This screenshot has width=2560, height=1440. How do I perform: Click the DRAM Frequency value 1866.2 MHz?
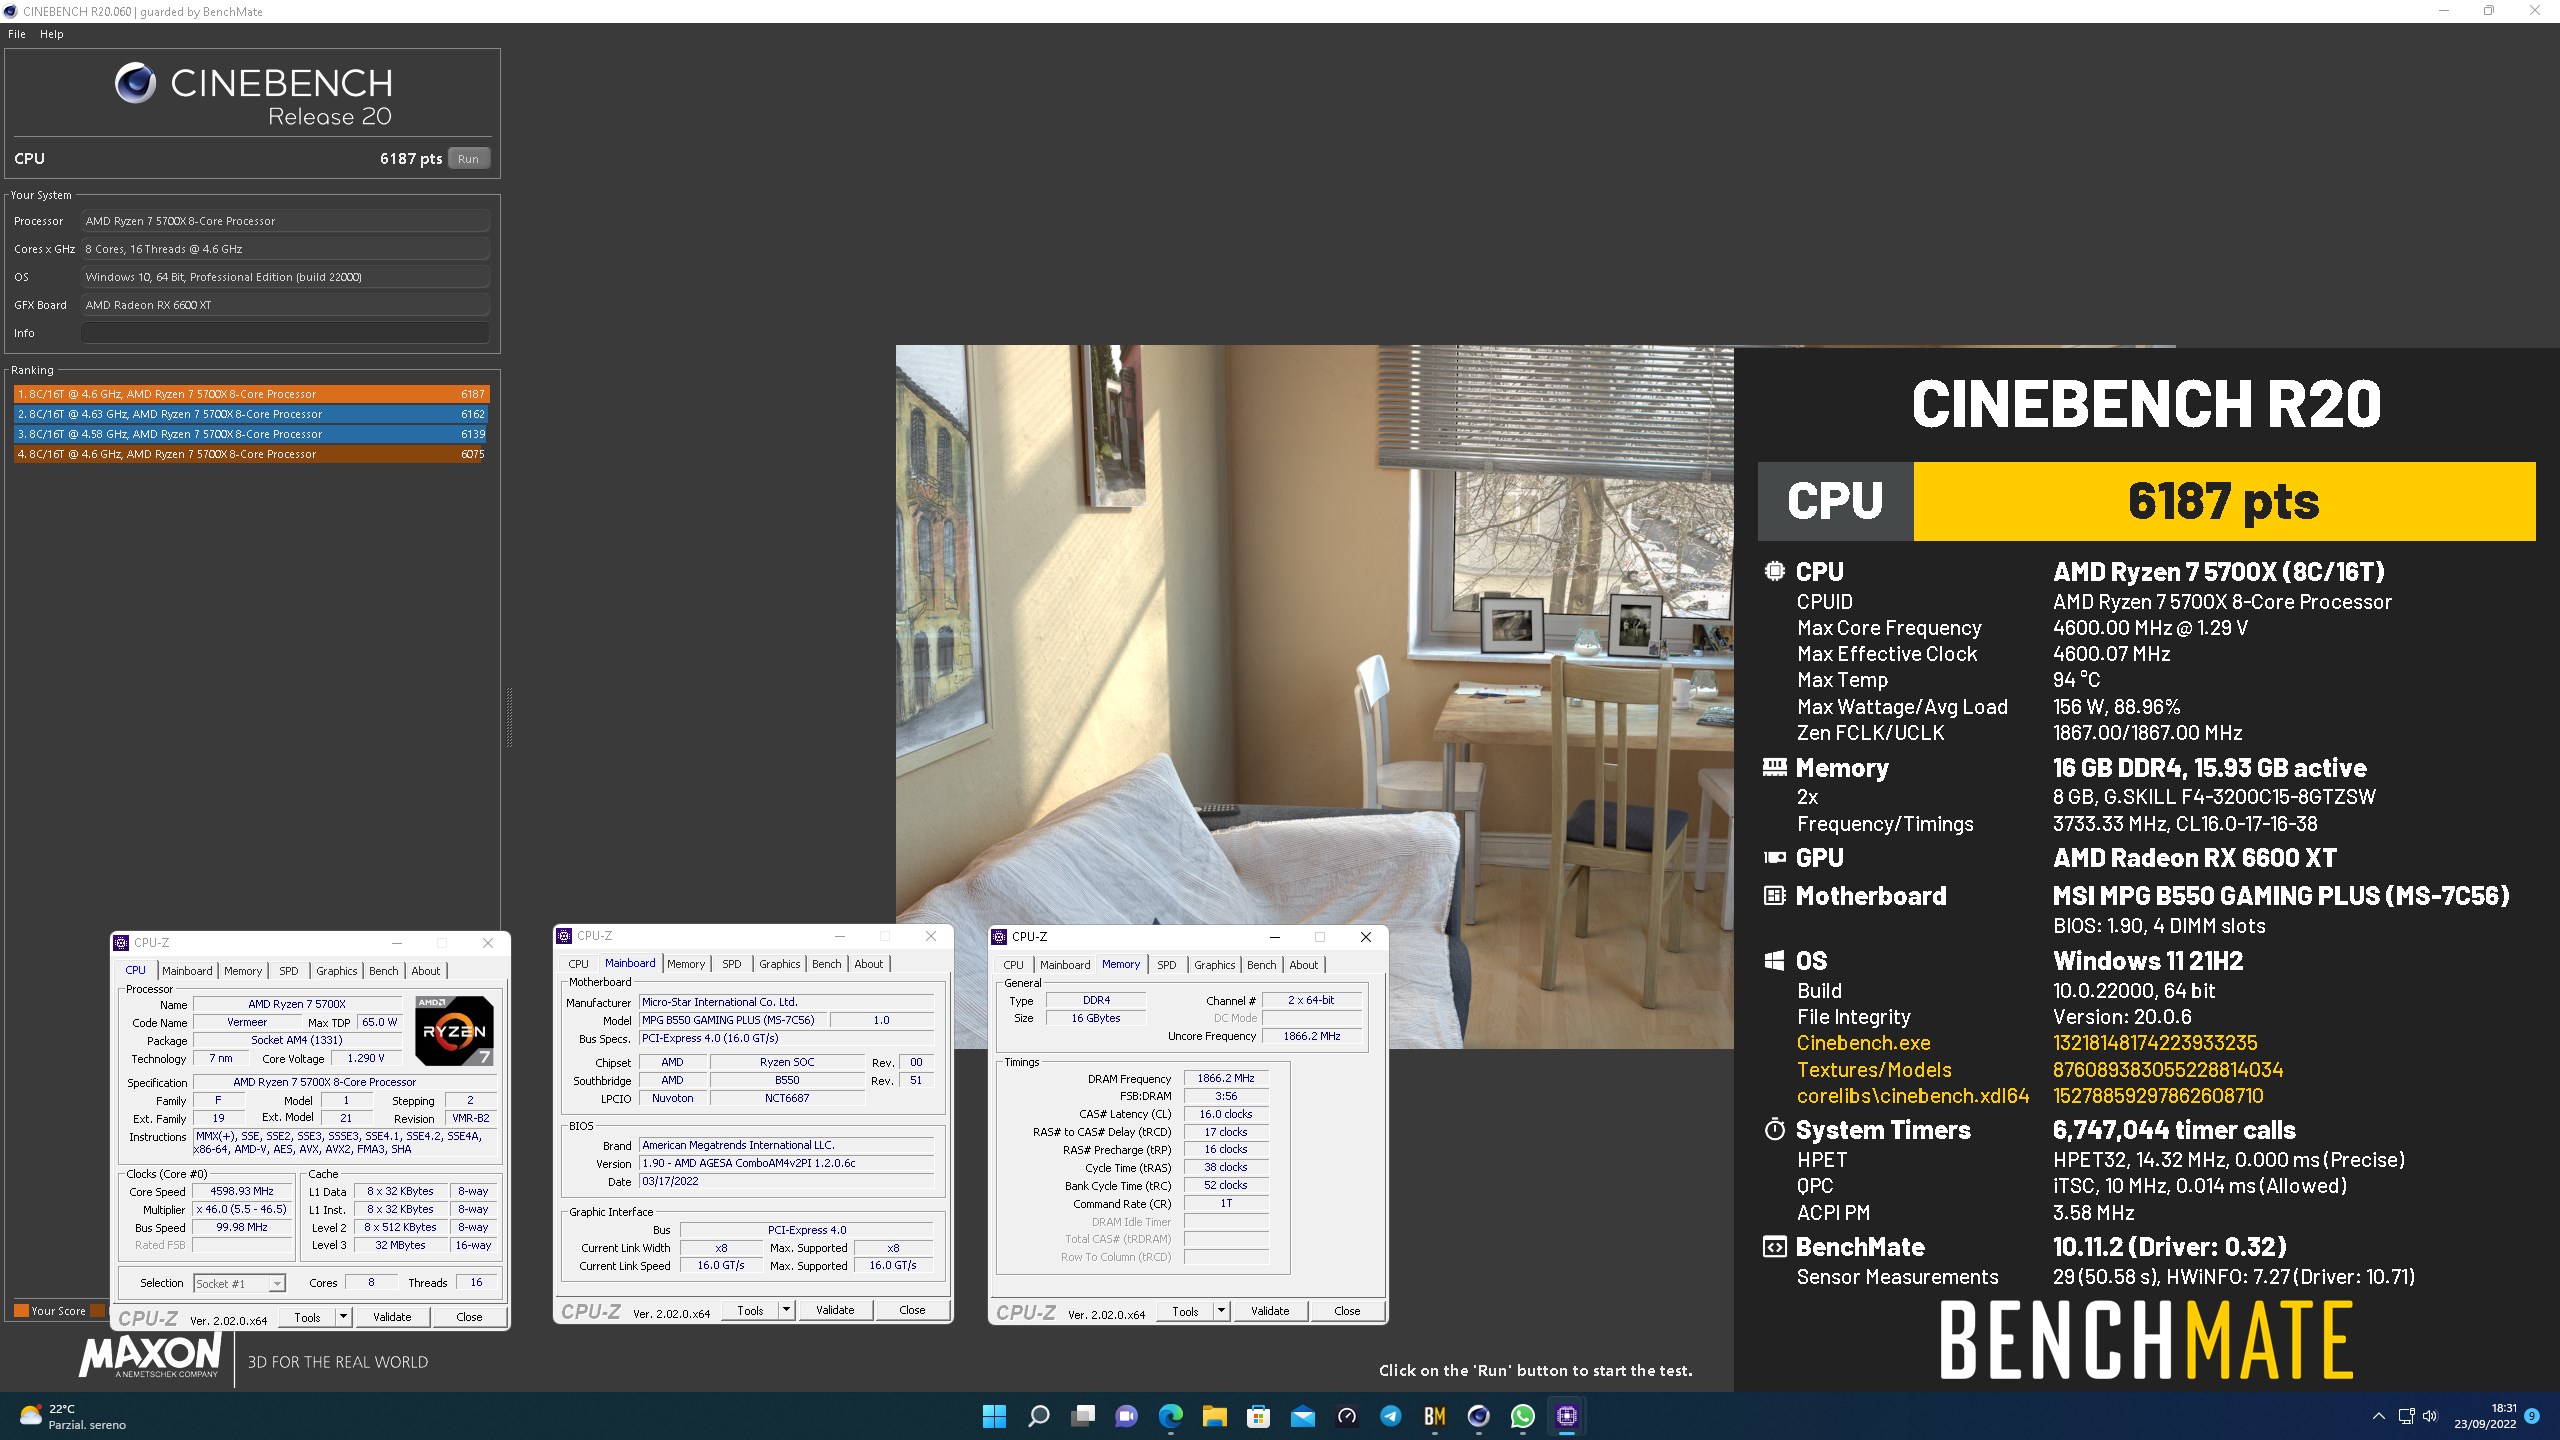click(1226, 1078)
